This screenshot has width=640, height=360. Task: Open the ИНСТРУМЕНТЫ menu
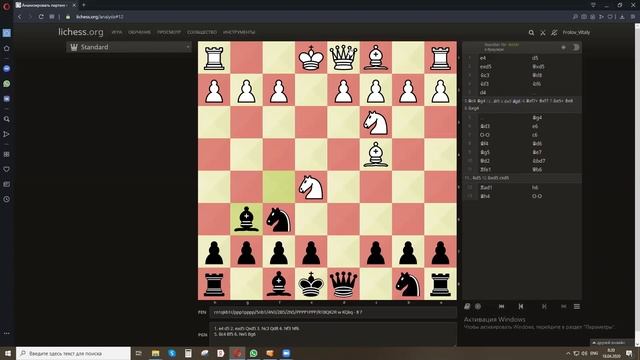239,32
